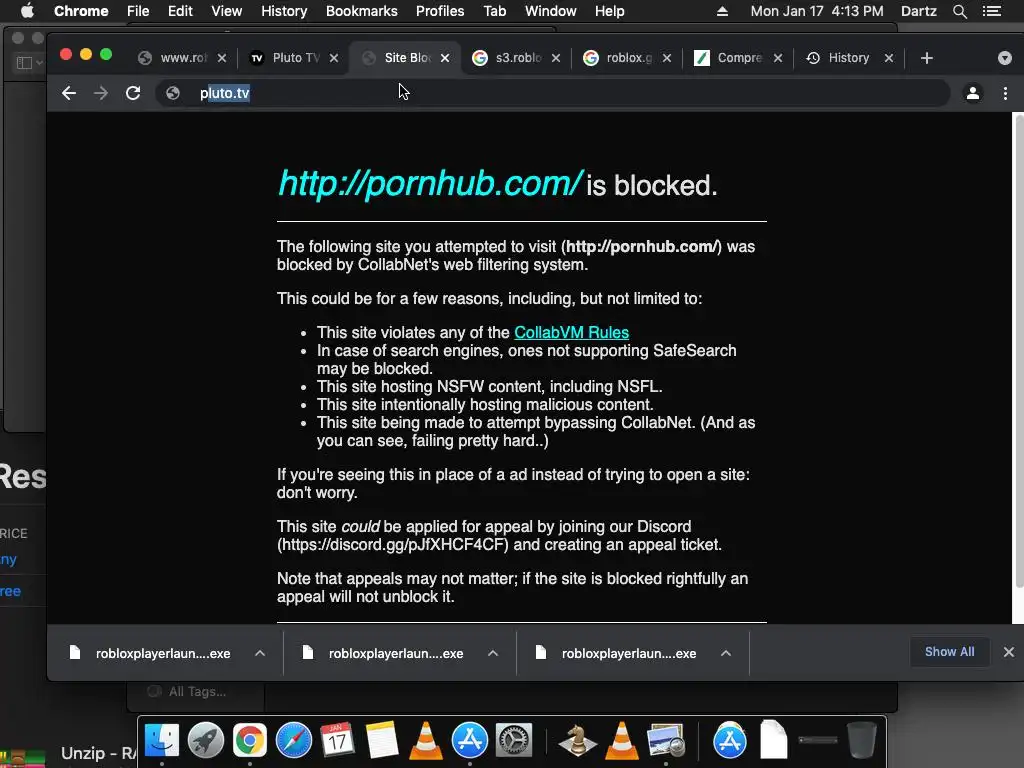Click the Chrome back arrow
Viewport: 1024px width, 768px height.
[x=69, y=93]
